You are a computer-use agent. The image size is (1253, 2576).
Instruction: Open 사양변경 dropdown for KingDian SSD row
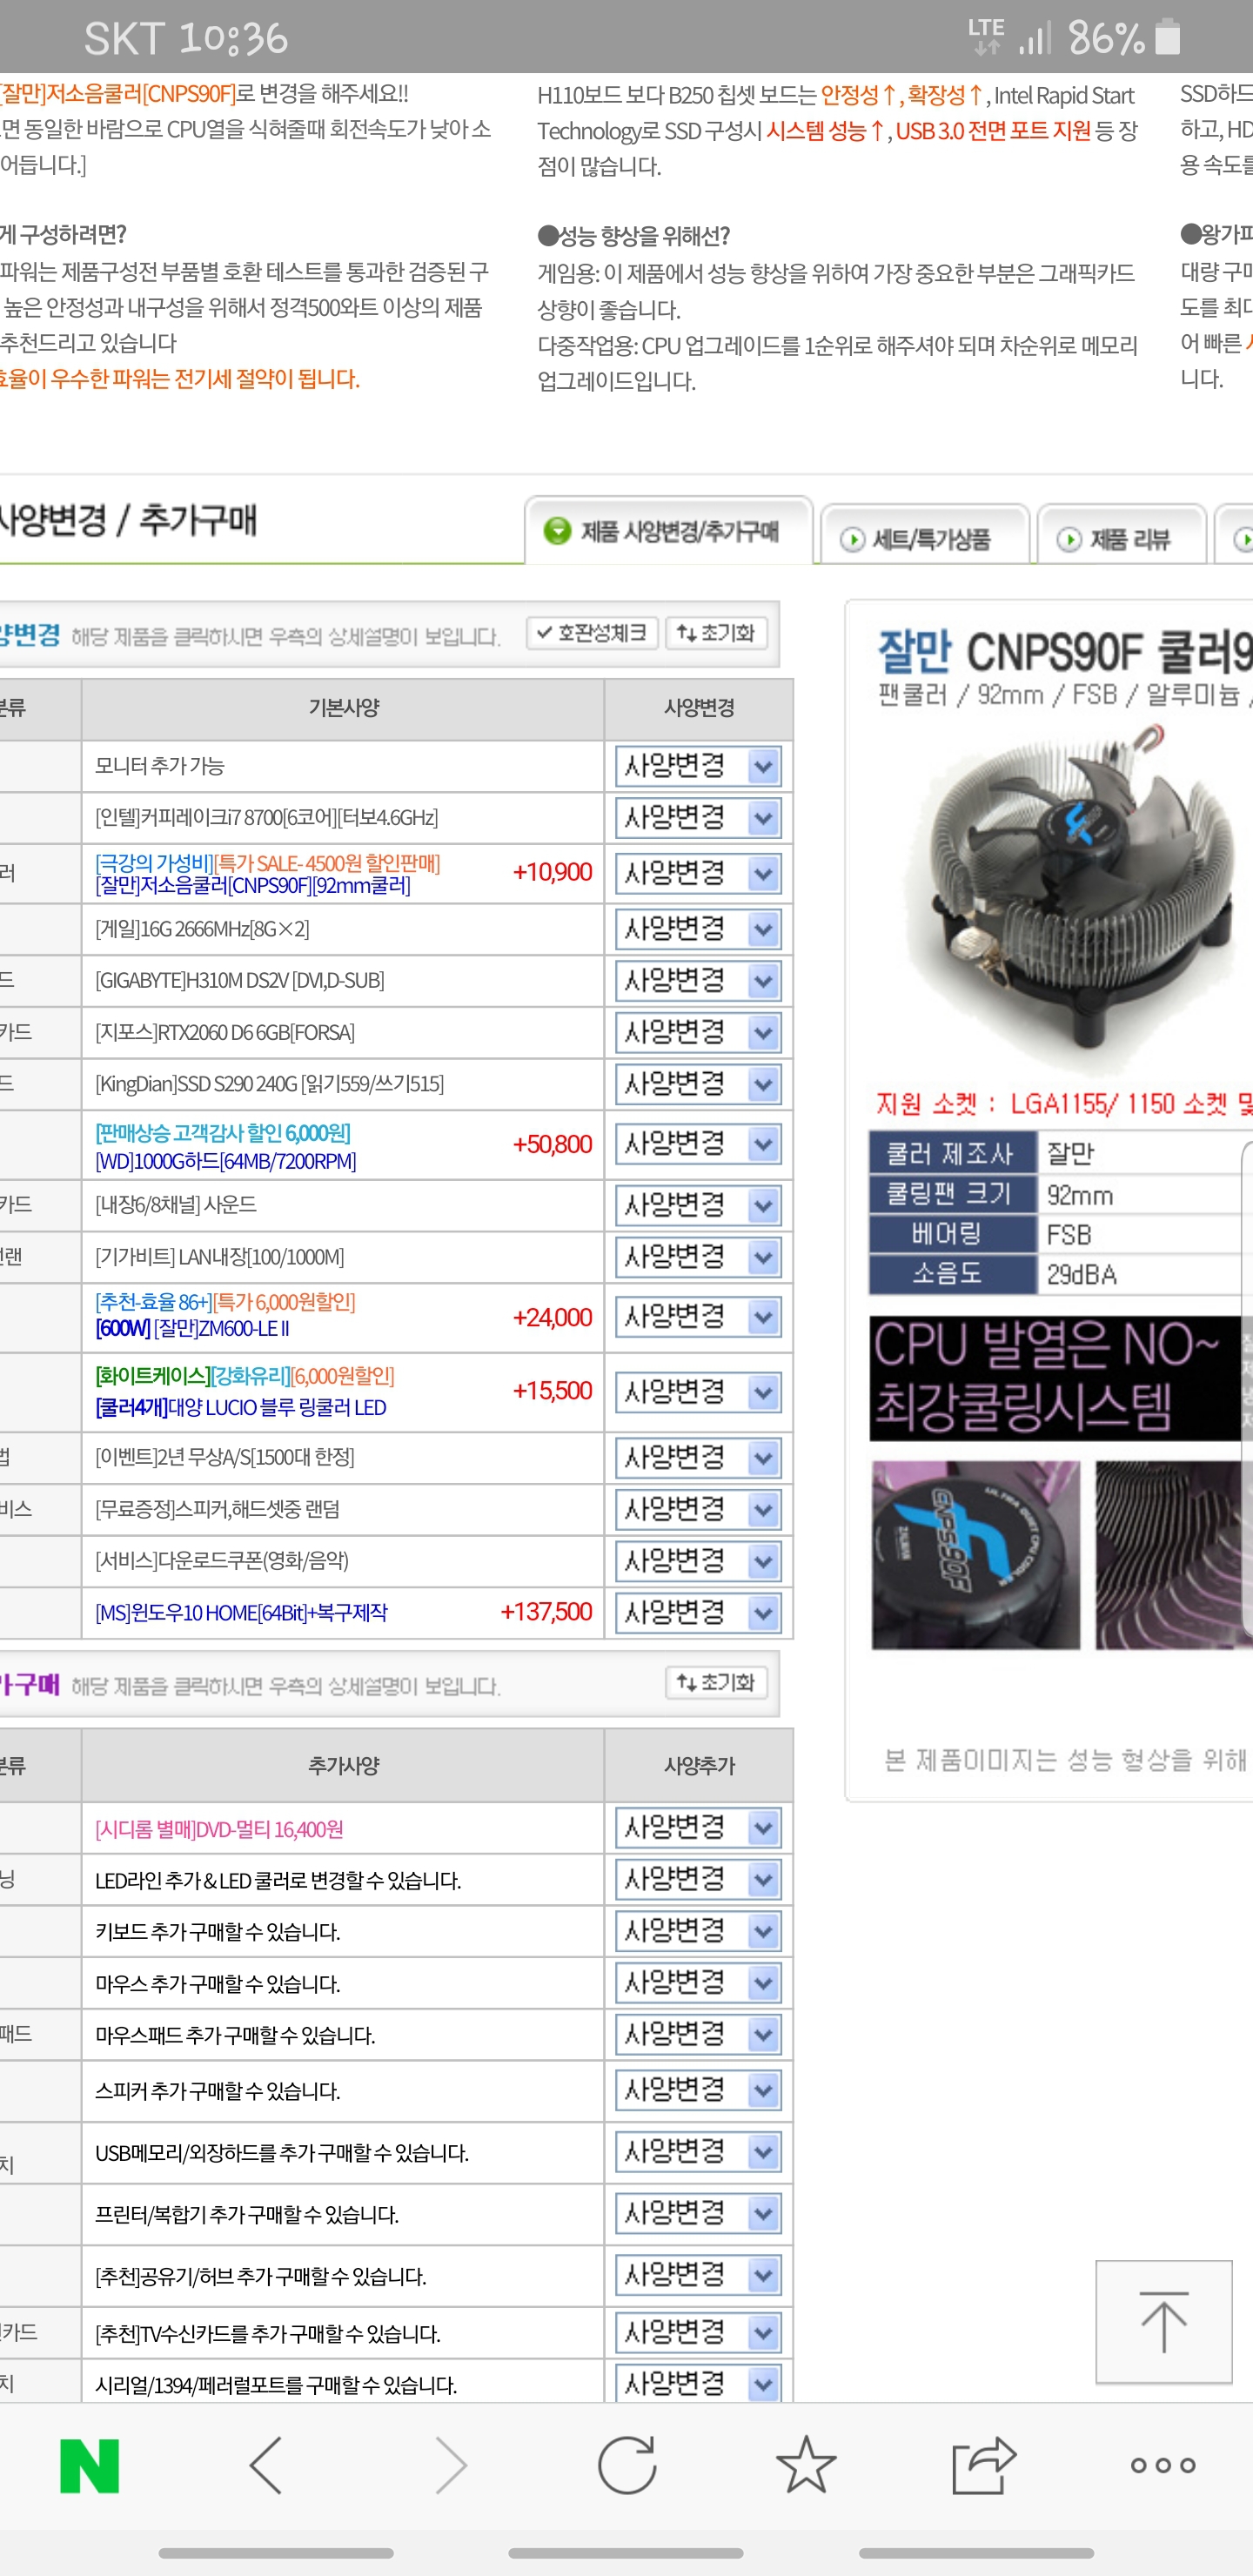pyautogui.click(x=698, y=1084)
